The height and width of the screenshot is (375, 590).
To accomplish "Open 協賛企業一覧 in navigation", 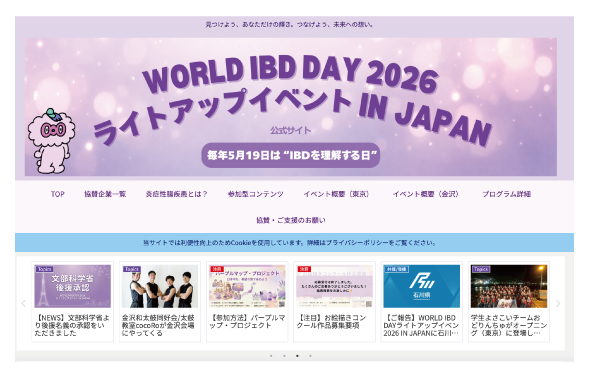I will tap(105, 194).
